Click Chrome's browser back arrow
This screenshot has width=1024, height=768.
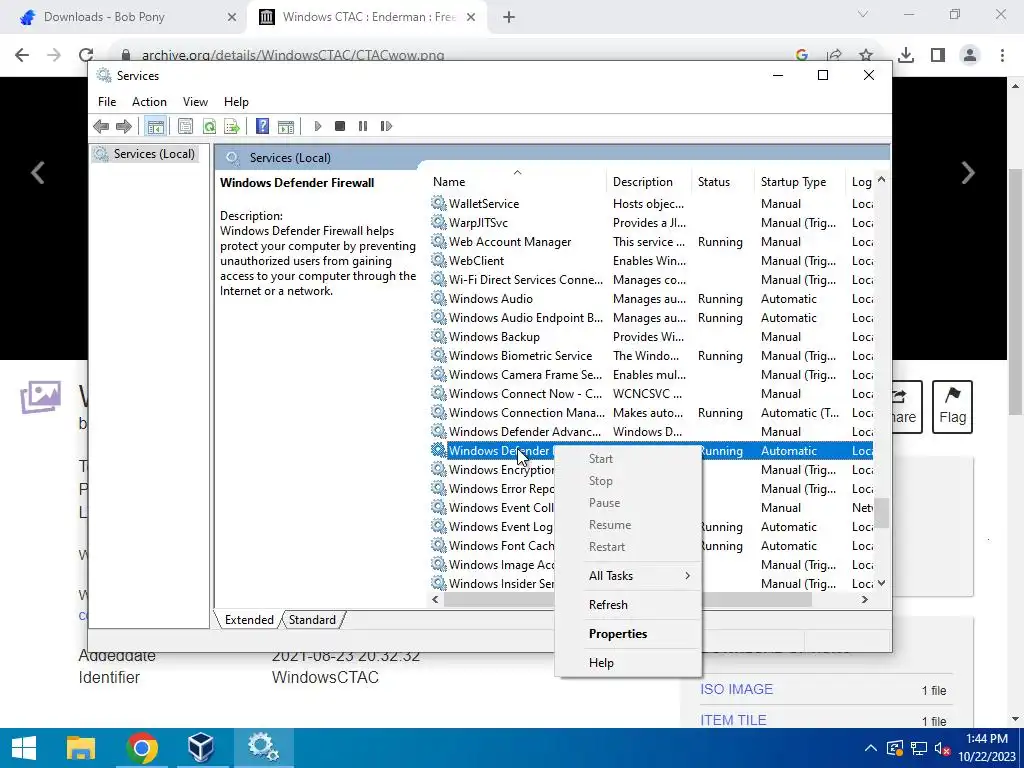(x=22, y=55)
